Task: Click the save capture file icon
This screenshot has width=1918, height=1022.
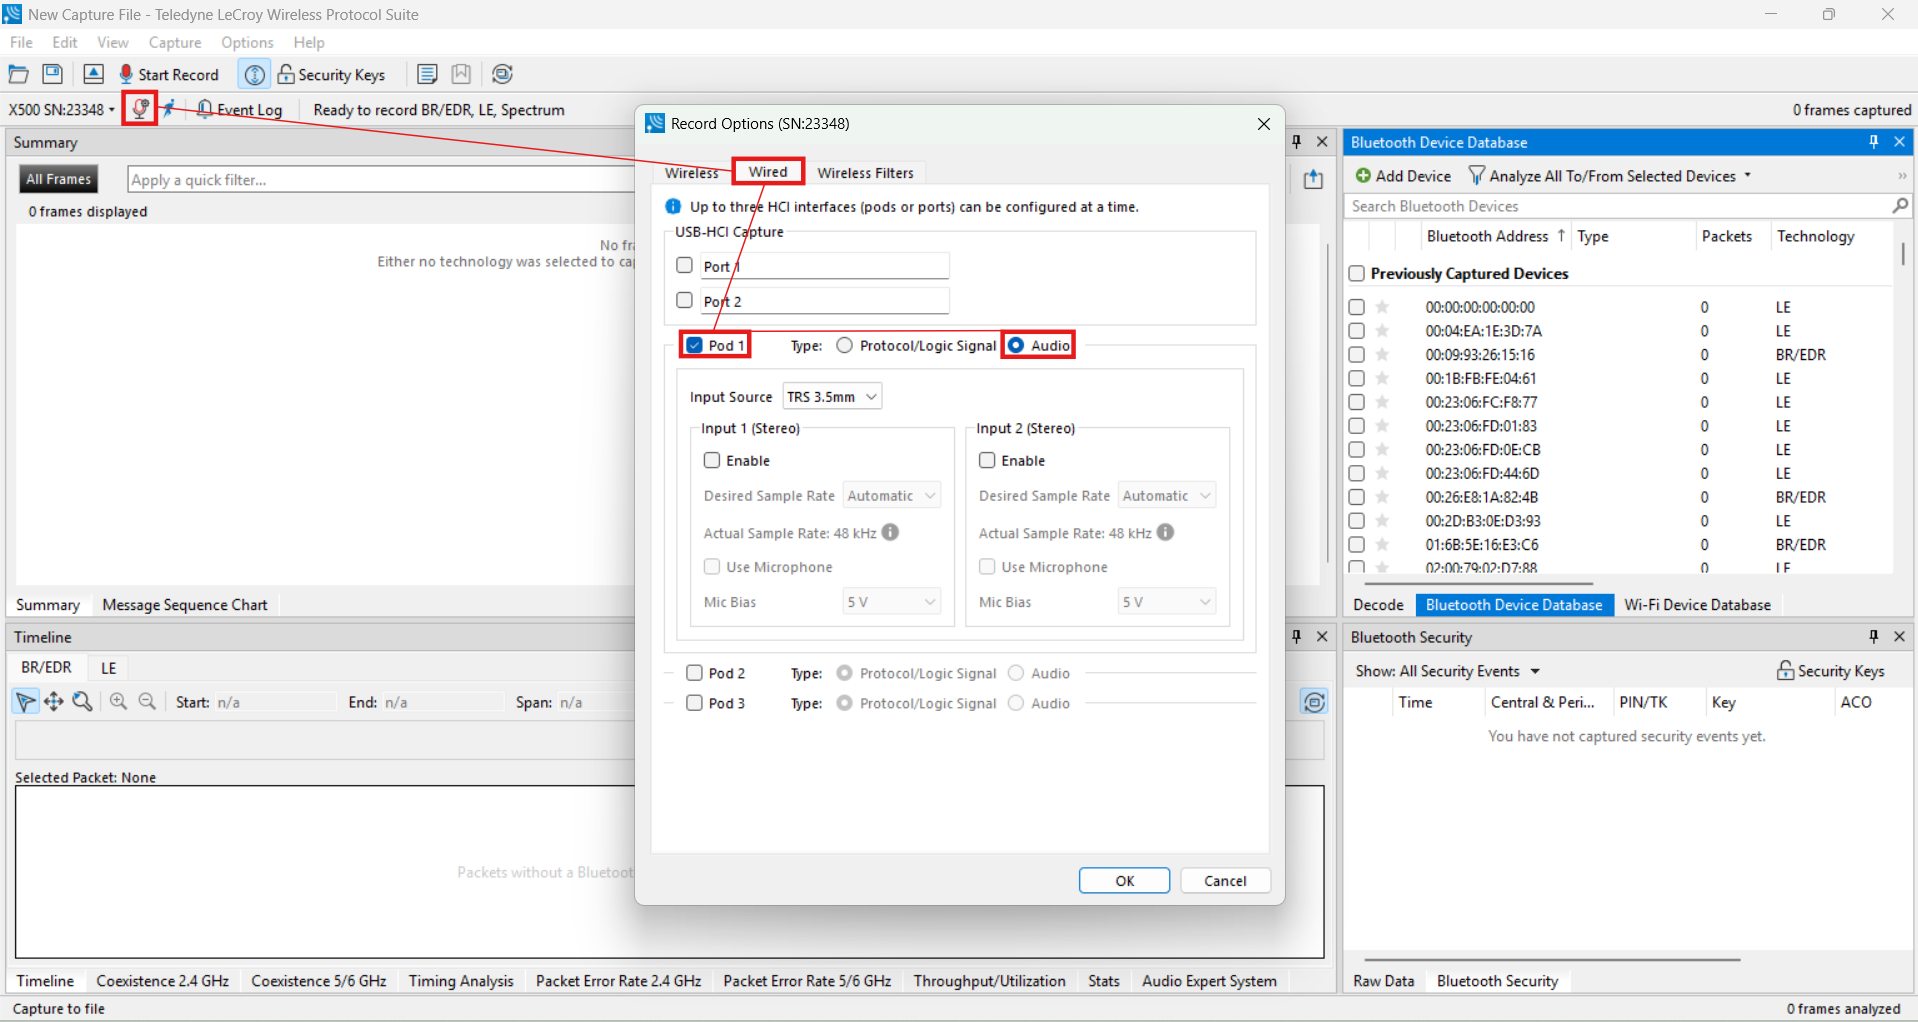Action: pyautogui.click(x=53, y=74)
